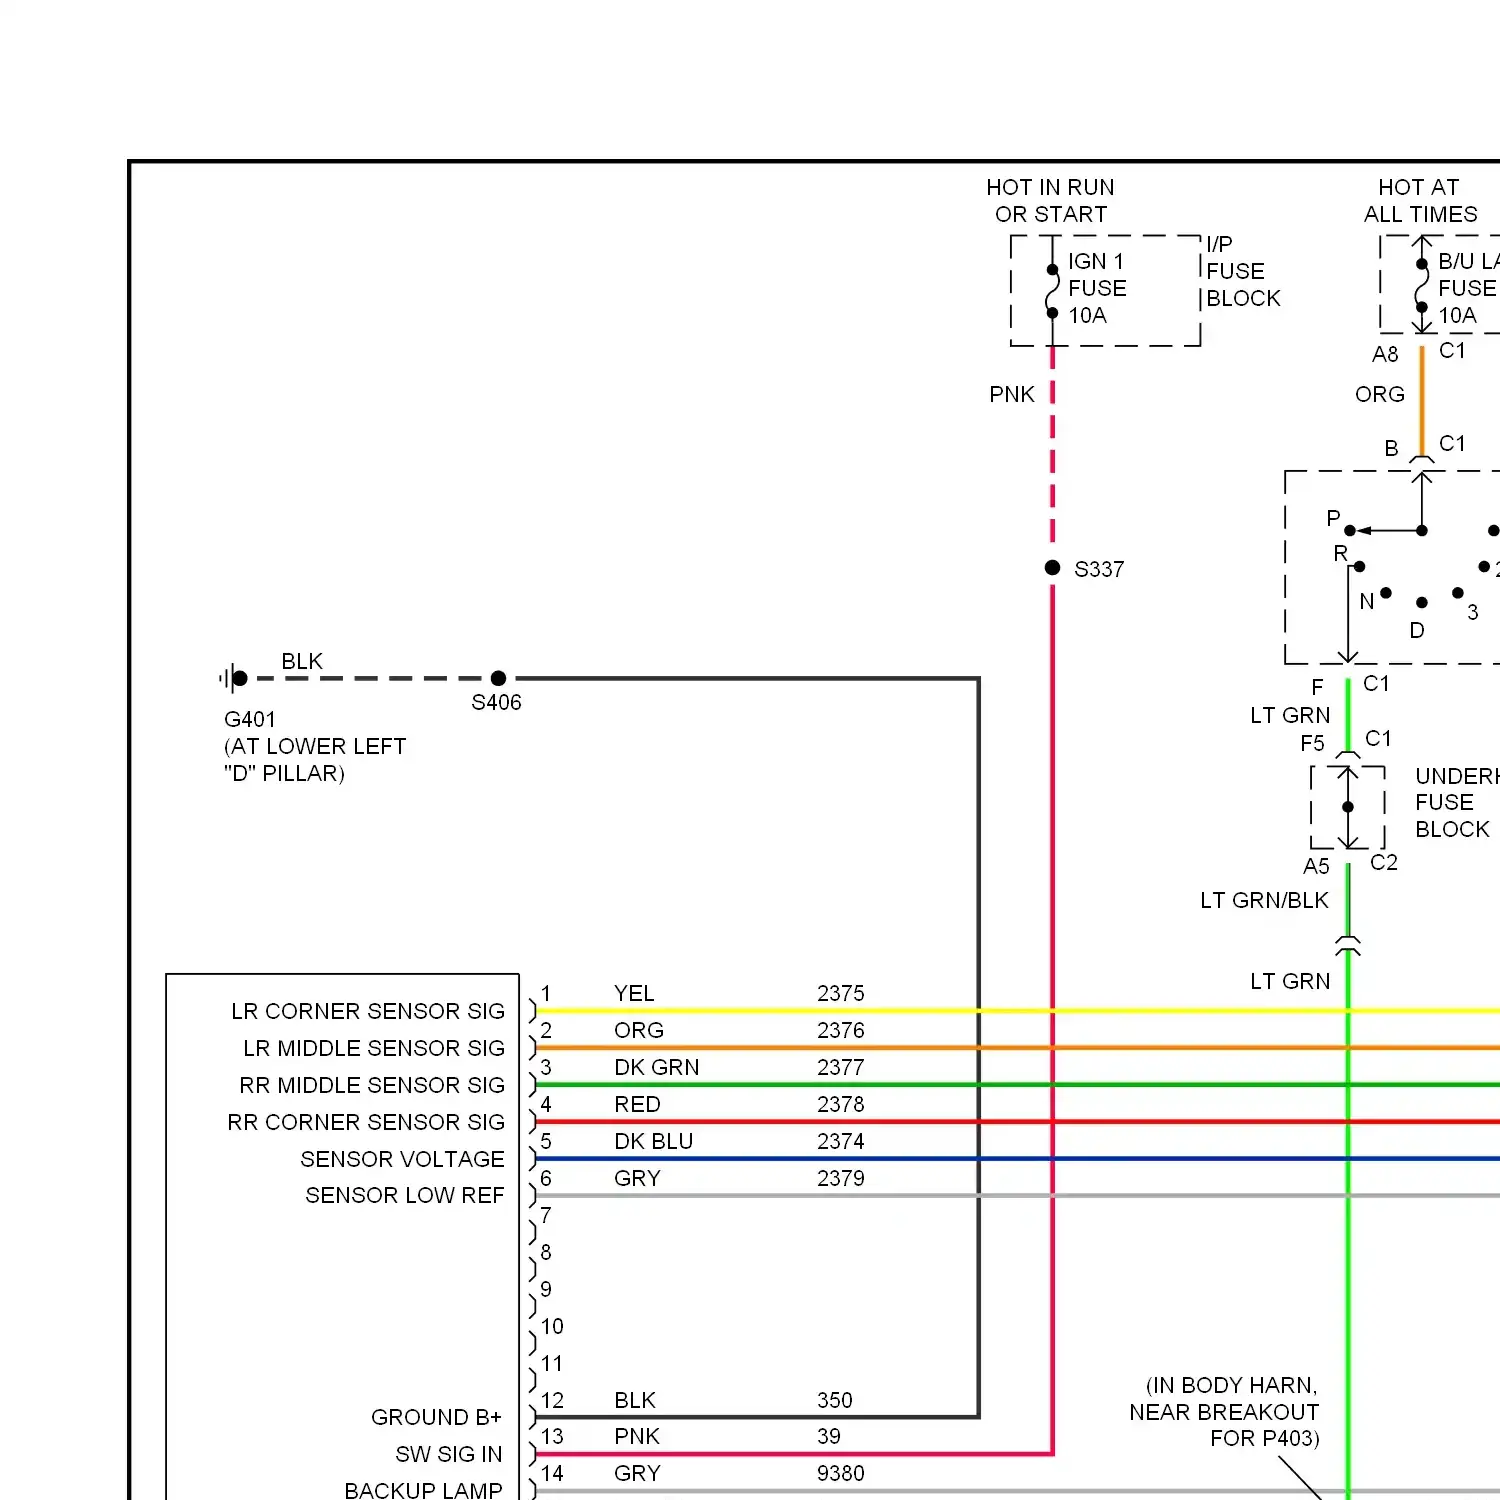Click circuit number 2378

pos(840,1104)
